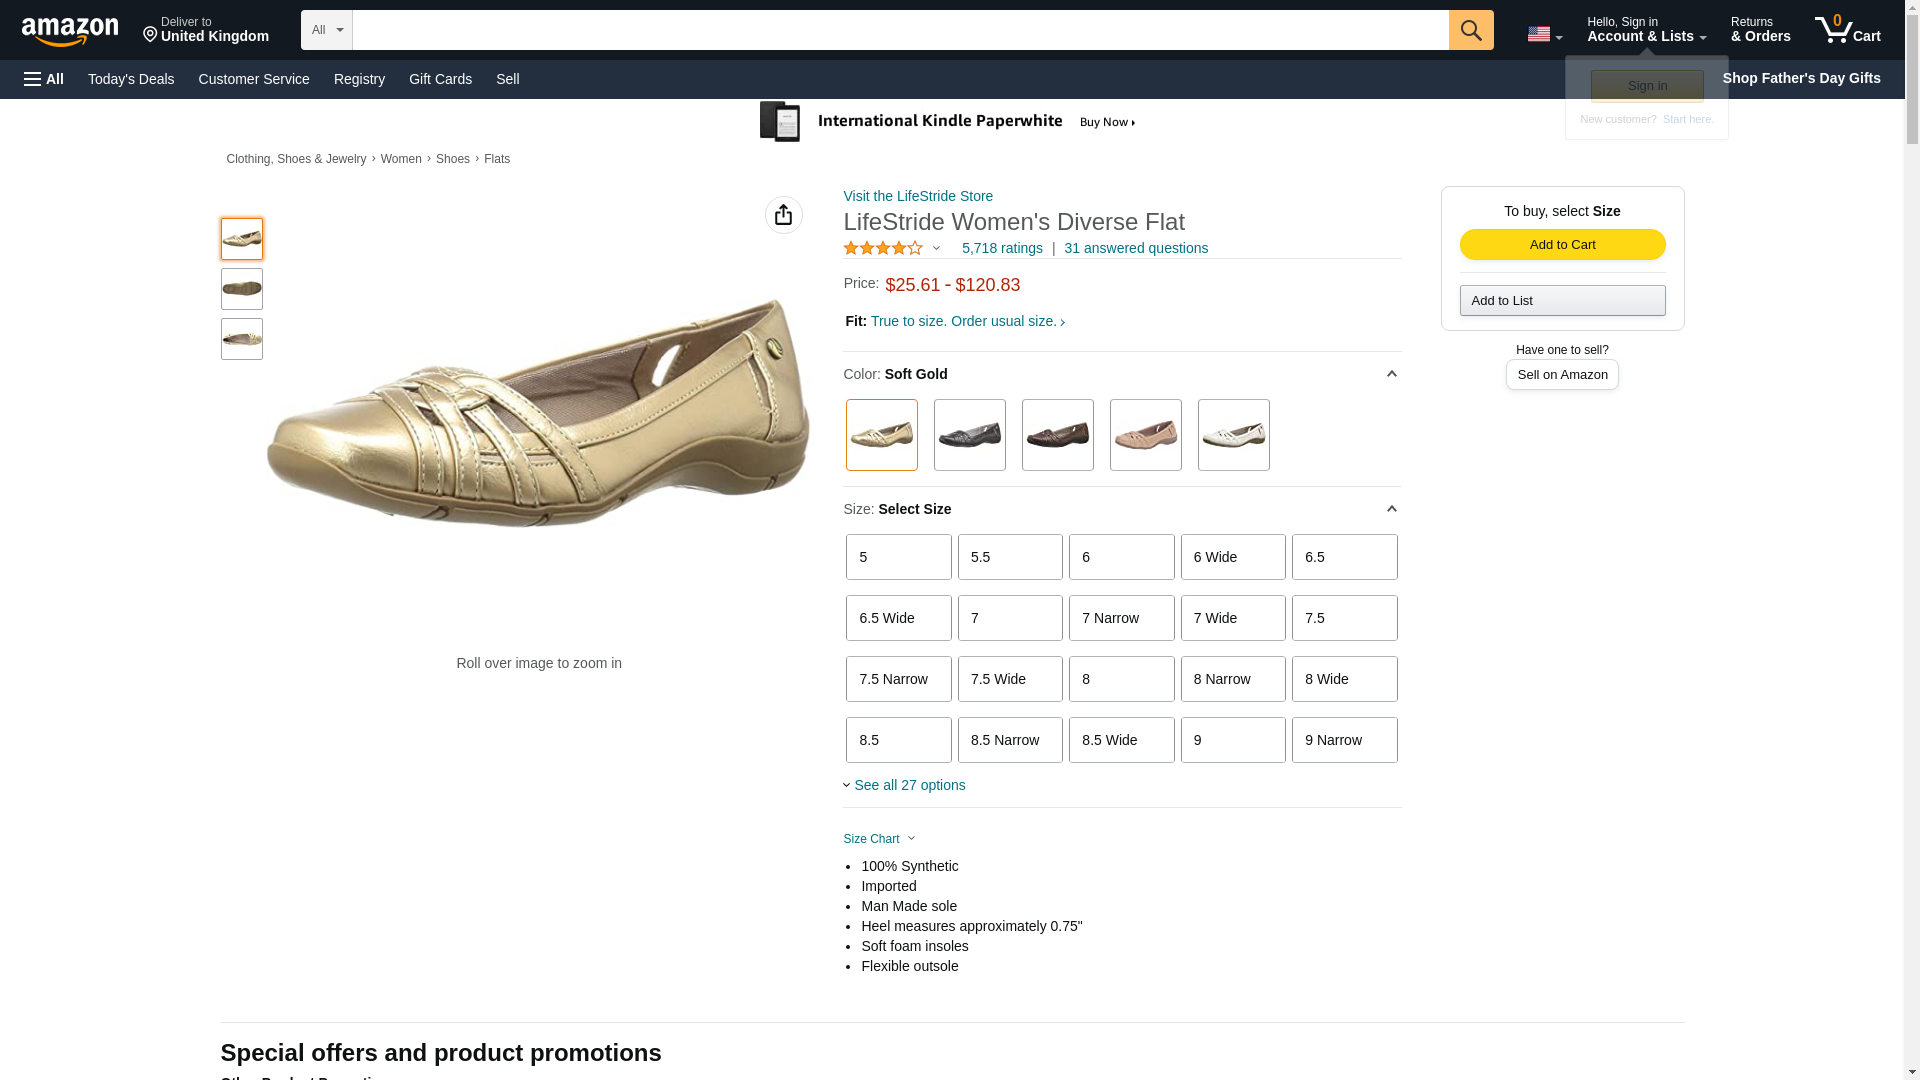Viewport: 1920px width, 1080px height.
Task: Select size 8 Narrow
Action: click(1232, 679)
